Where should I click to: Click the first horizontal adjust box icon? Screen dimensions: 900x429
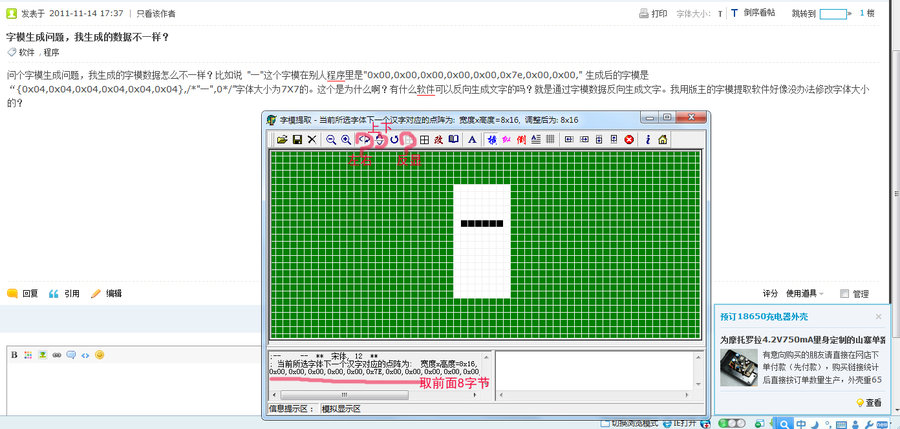tap(569, 140)
